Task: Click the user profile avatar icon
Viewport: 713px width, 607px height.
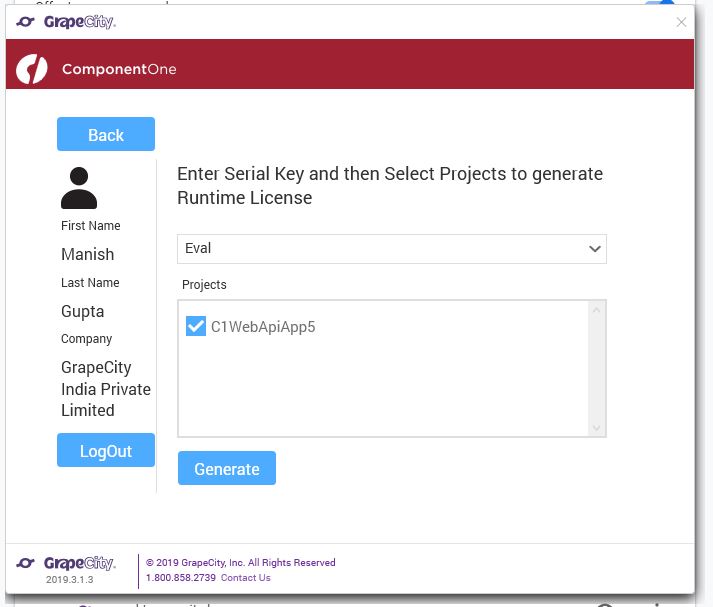Action: coord(79,188)
